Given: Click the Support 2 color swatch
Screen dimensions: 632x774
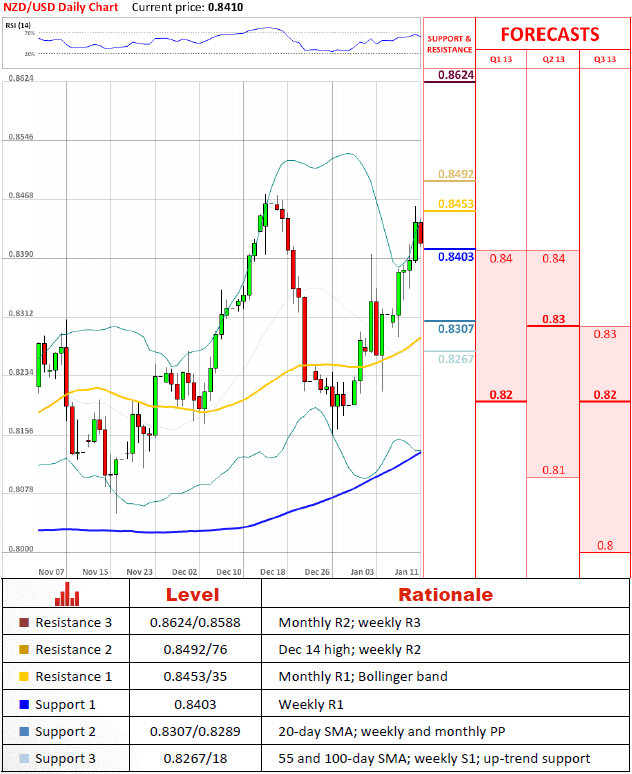Looking at the screenshot, I should 24,731.
